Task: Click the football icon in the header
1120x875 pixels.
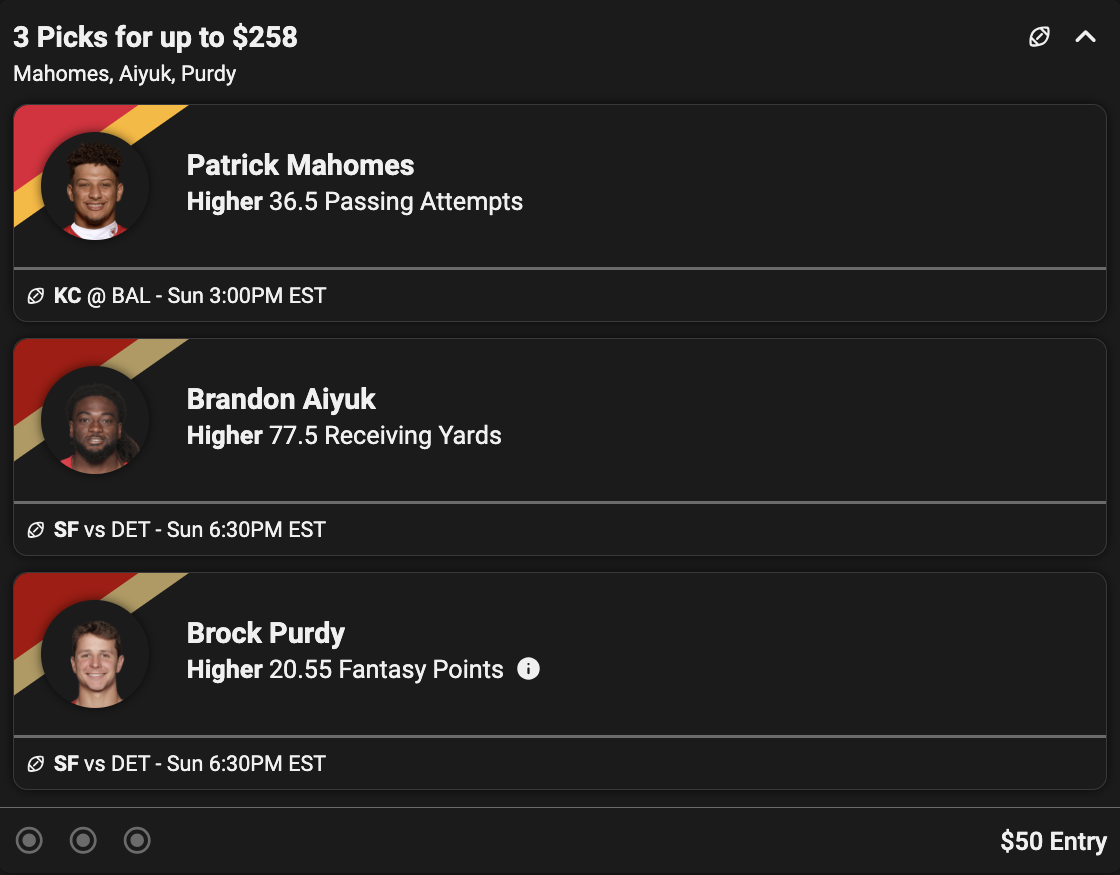Action: (x=1040, y=38)
